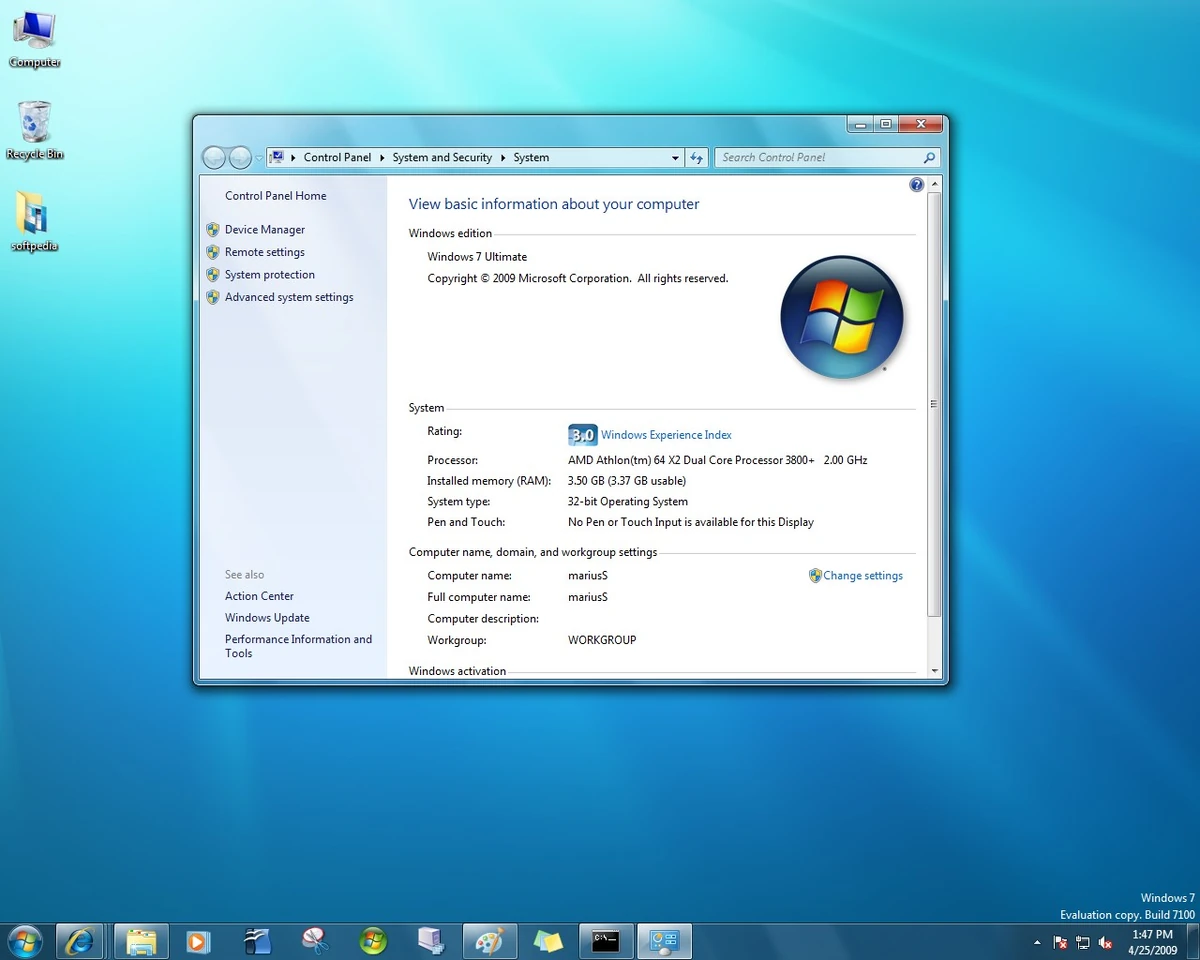The image size is (1200, 960).
Task: Open Paint from the taskbar
Action: tap(489, 940)
